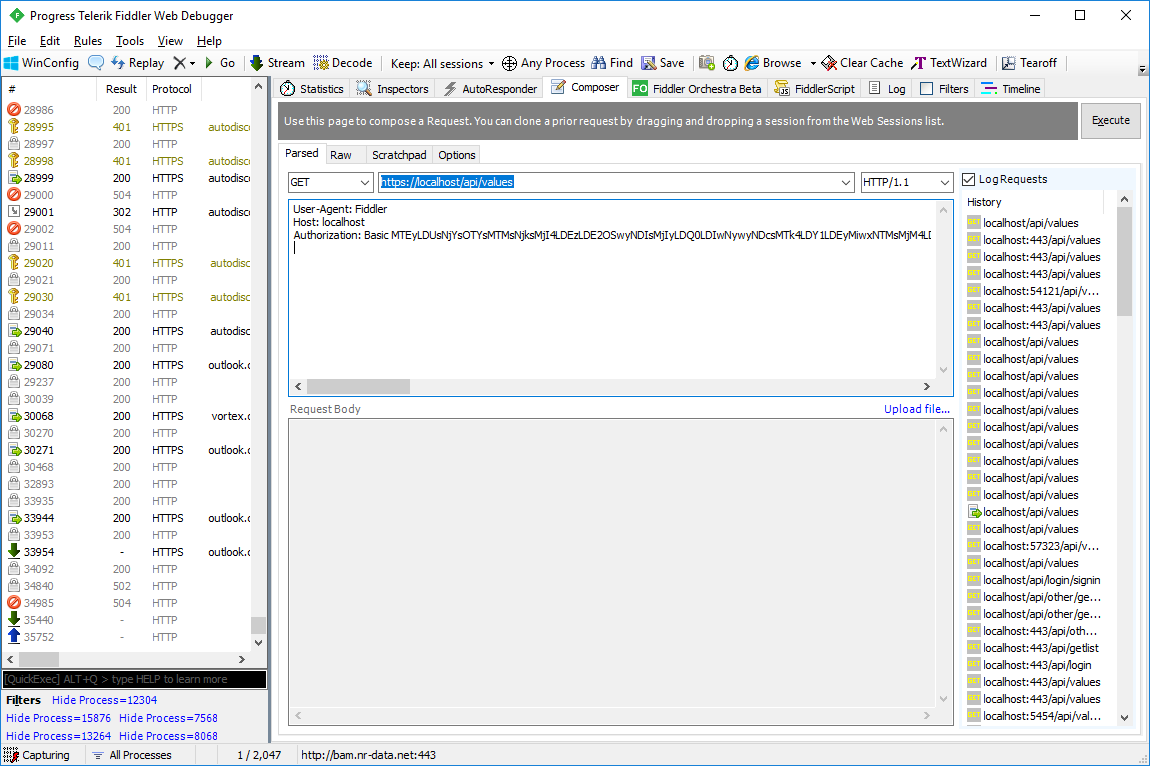1150x766 pixels.
Task: Open the TextWizard tool
Action: [949, 63]
